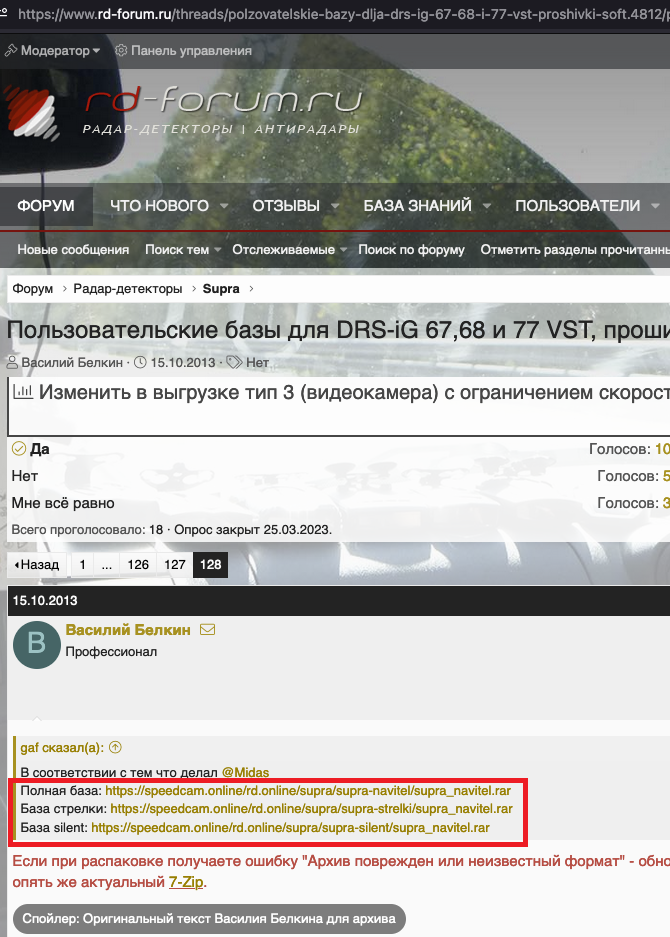The height and width of the screenshot is (937, 670).
Task: Click the envelope icon beside Василий Белкин
Action: pyautogui.click(x=208, y=630)
